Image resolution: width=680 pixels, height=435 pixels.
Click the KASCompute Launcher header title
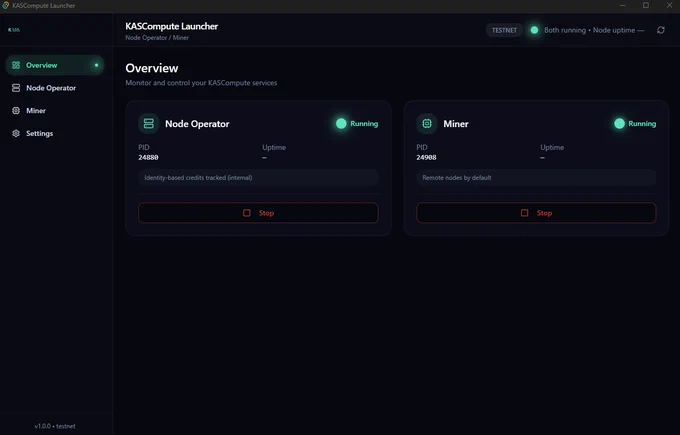(x=172, y=26)
